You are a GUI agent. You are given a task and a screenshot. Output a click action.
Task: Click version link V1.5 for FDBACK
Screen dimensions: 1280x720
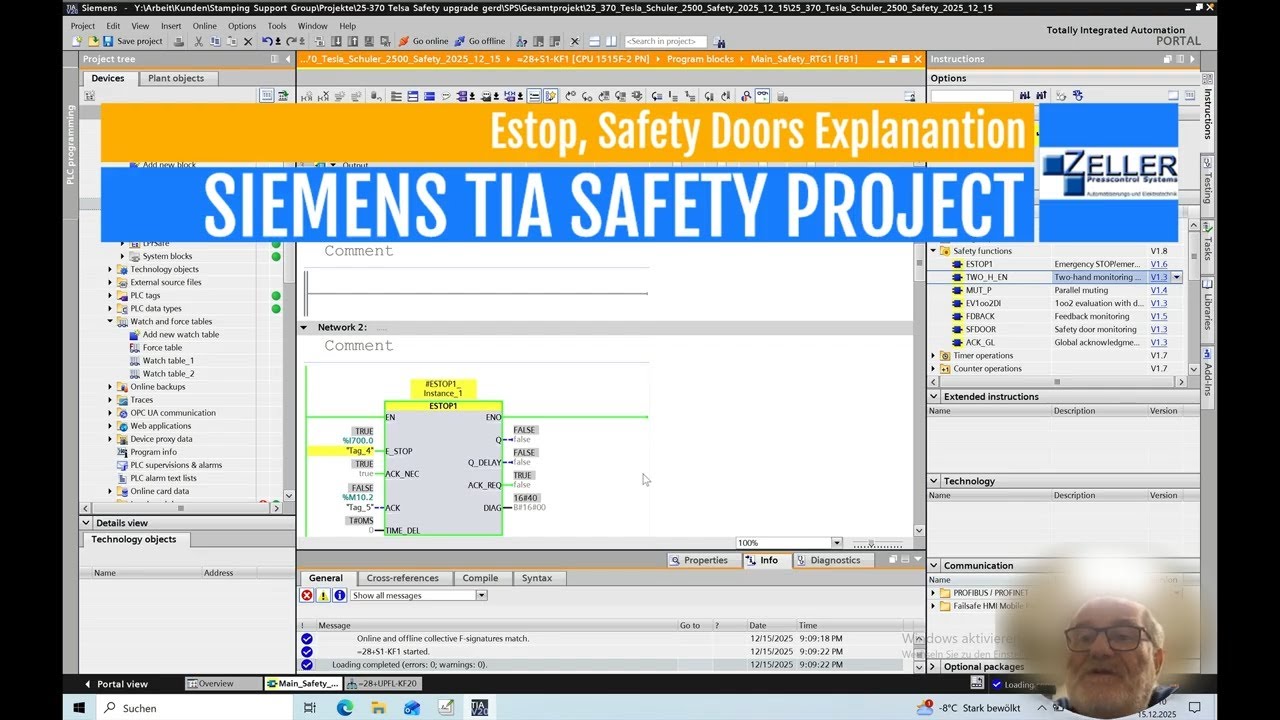click(1158, 316)
